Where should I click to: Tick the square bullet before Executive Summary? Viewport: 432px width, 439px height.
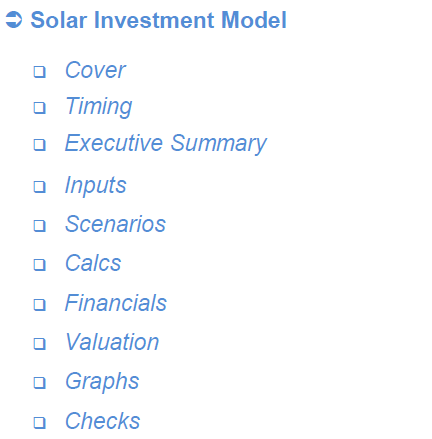pos(39,145)
